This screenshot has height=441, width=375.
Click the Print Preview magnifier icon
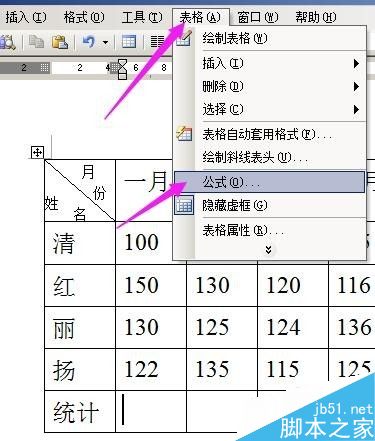pyautogui.click(x=8, y=42)
